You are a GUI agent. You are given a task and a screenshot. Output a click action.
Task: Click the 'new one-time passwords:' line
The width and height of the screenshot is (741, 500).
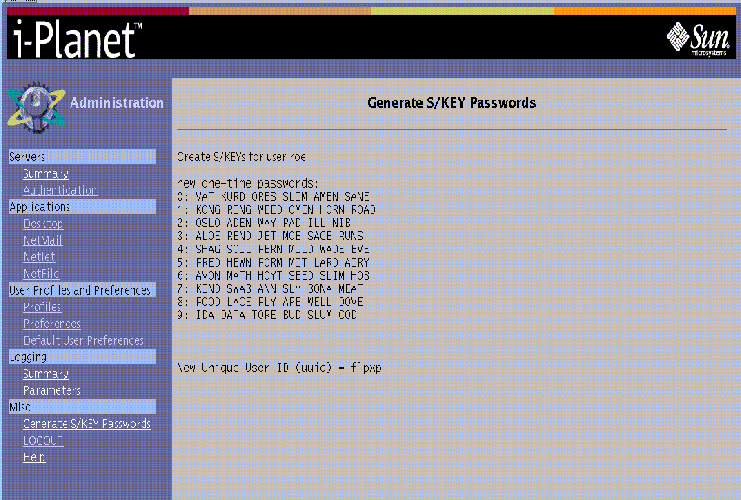[248, 183]
